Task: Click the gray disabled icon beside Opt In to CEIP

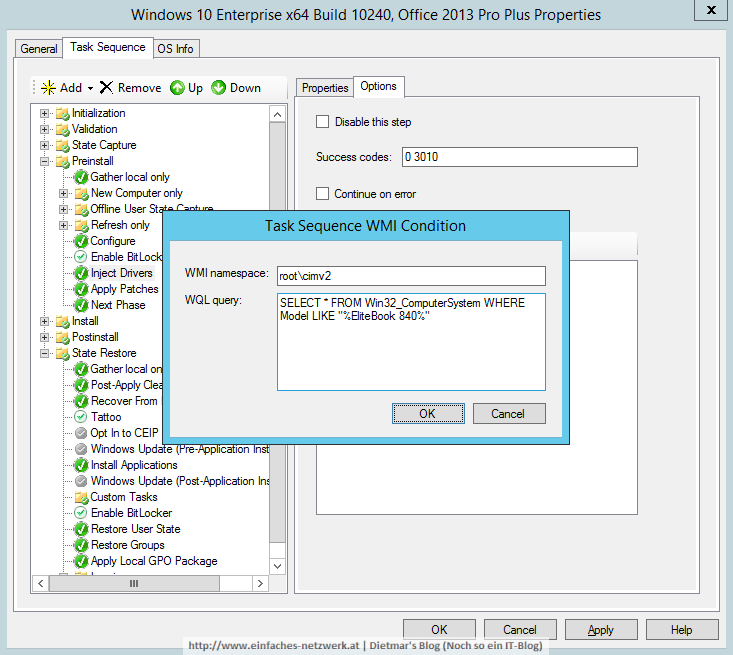Action: tap(81, 432)
